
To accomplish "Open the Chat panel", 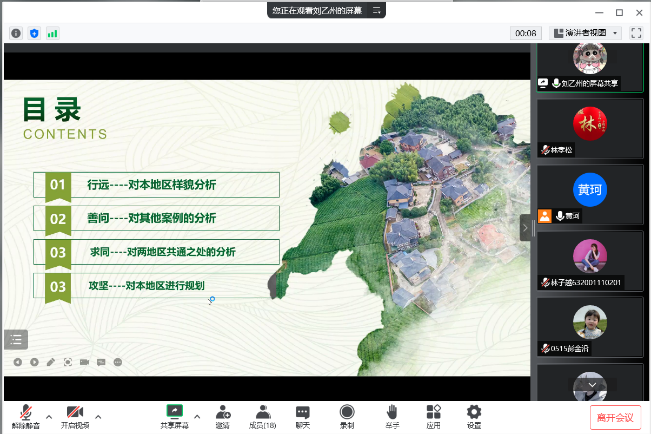I will [302, 411].
